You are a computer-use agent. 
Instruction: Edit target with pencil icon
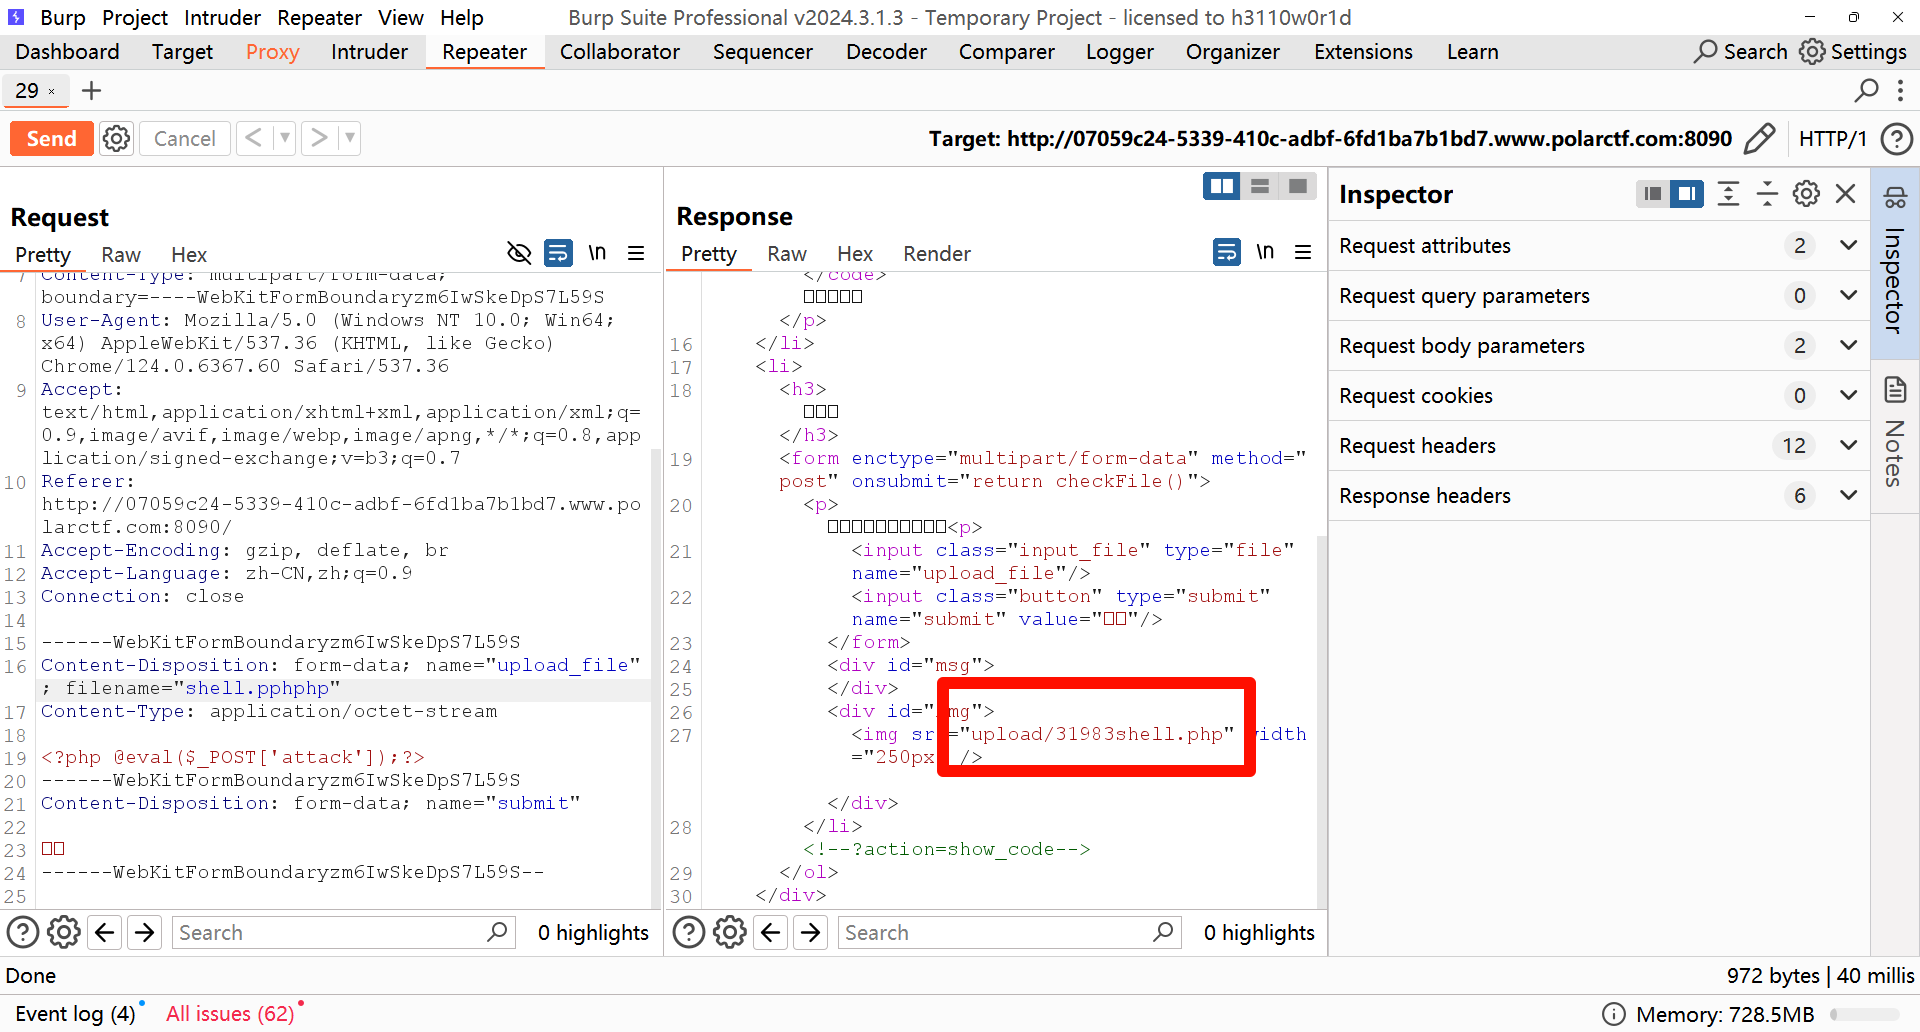[1759, 139]
